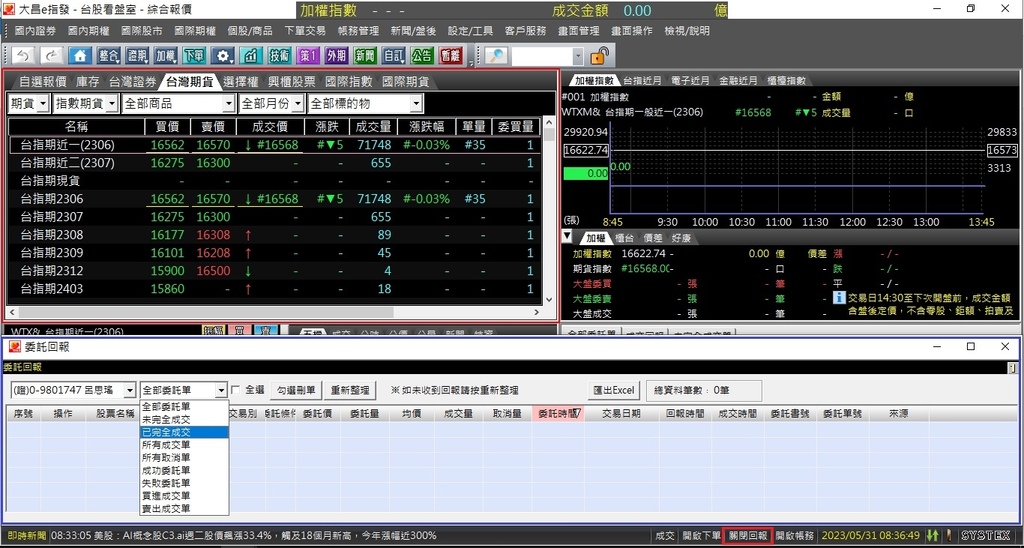Open the 國內證券 menu
The height and width of the screenshot is (548, 1024).
35,31
